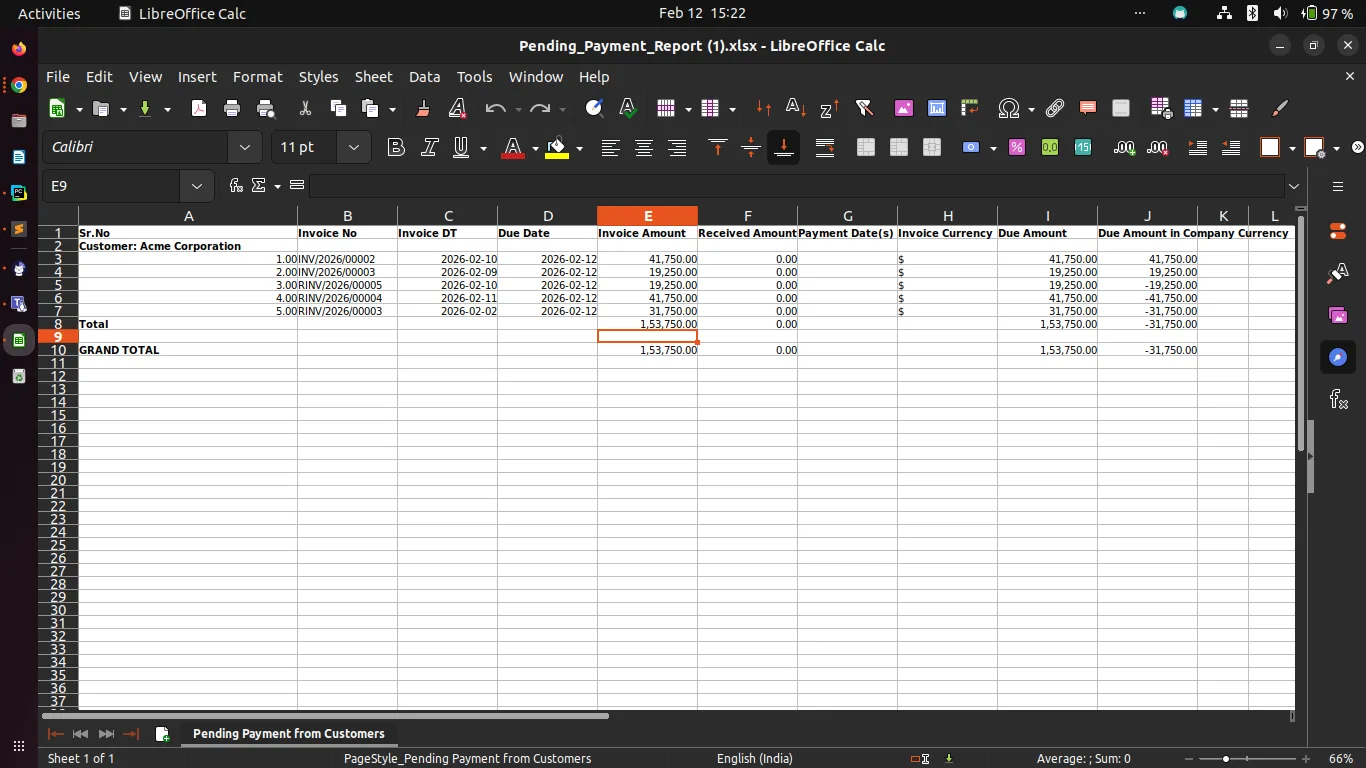Toggle Bold formatting
Image resolution: width=1366 pixels, height=768 pixels.
pos(396,148)
